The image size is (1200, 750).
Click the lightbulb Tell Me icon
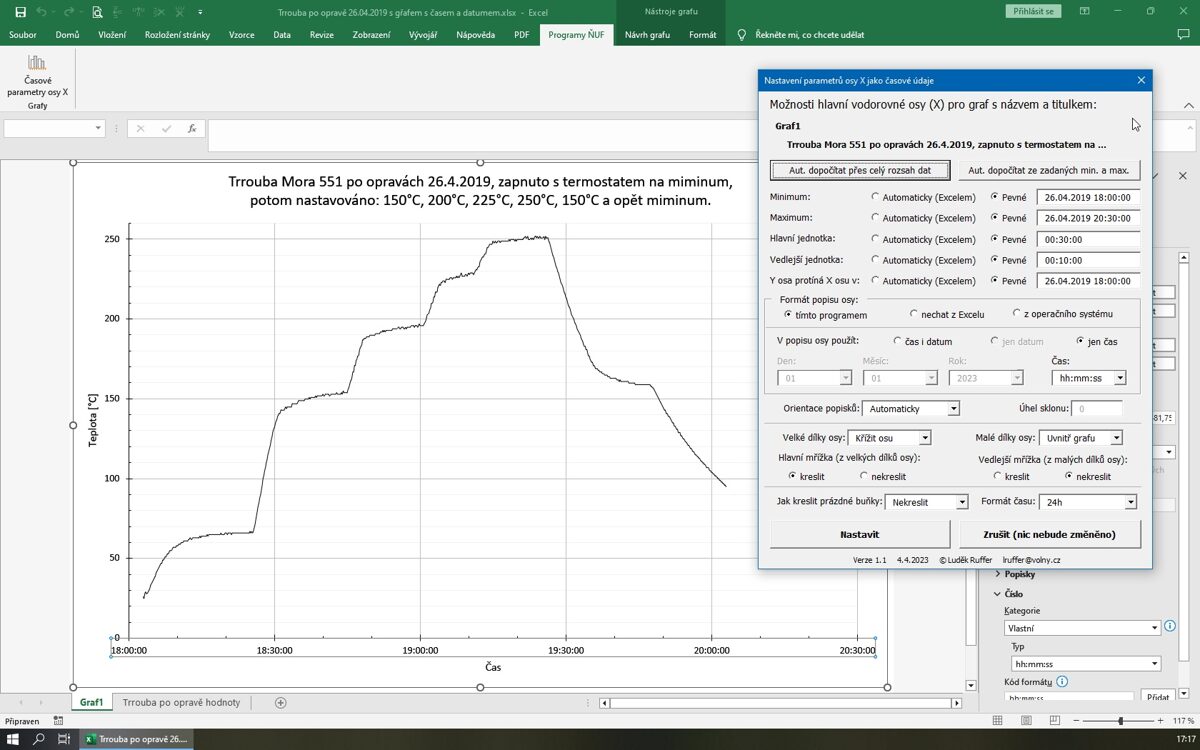[741, 34]
